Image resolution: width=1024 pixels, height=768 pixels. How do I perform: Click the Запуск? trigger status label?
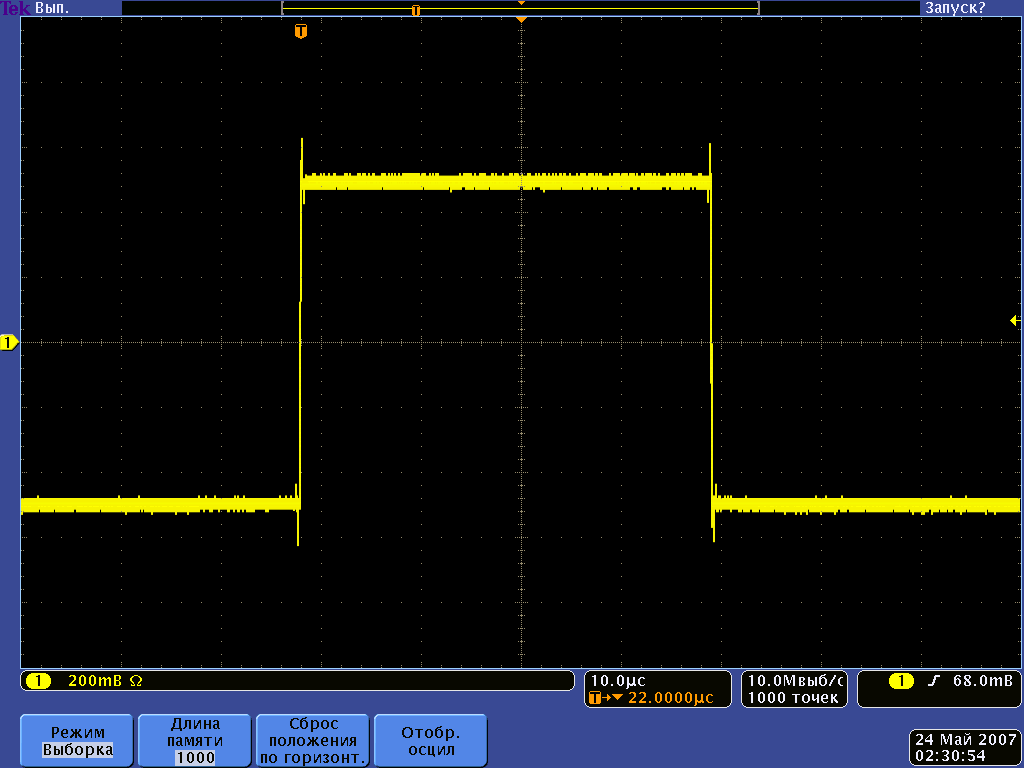click(x=954, y=7)
